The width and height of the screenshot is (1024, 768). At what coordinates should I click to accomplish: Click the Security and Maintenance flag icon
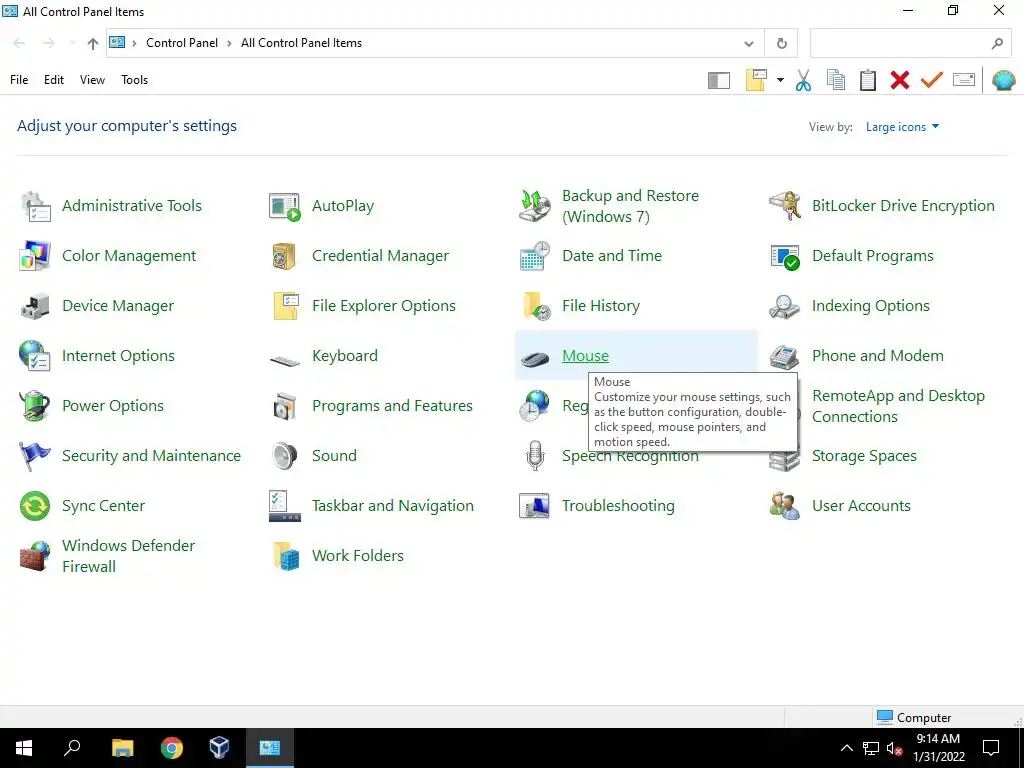click(x=35, y=456)
